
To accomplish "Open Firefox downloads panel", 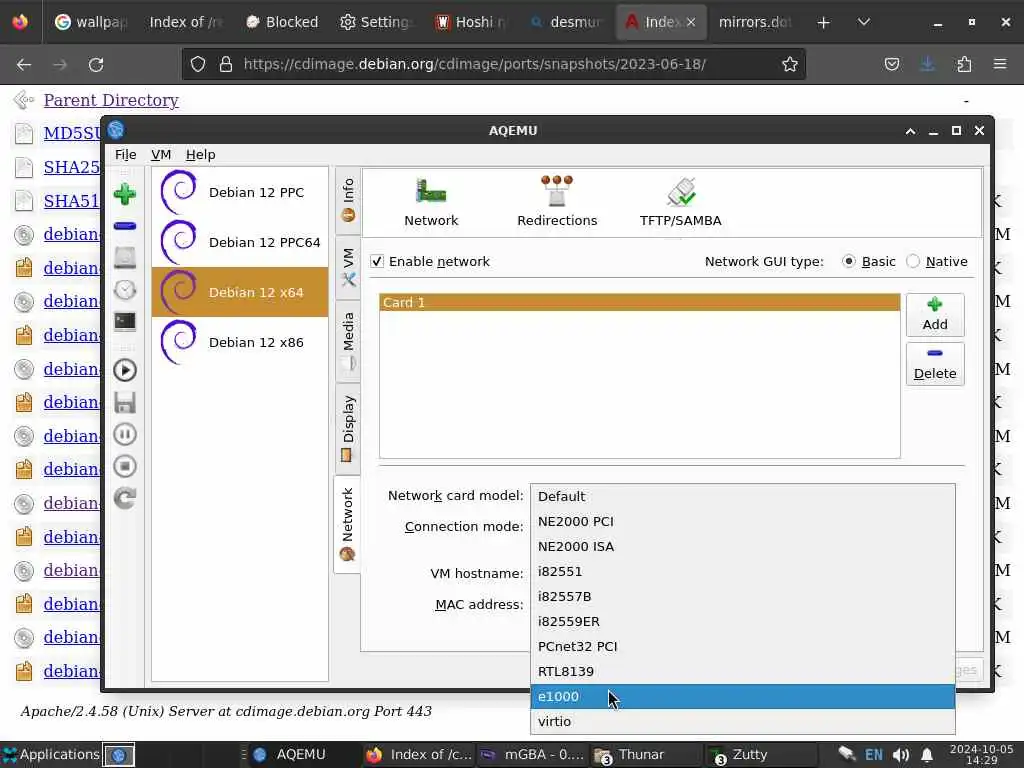I will click(x=927, y=64).
